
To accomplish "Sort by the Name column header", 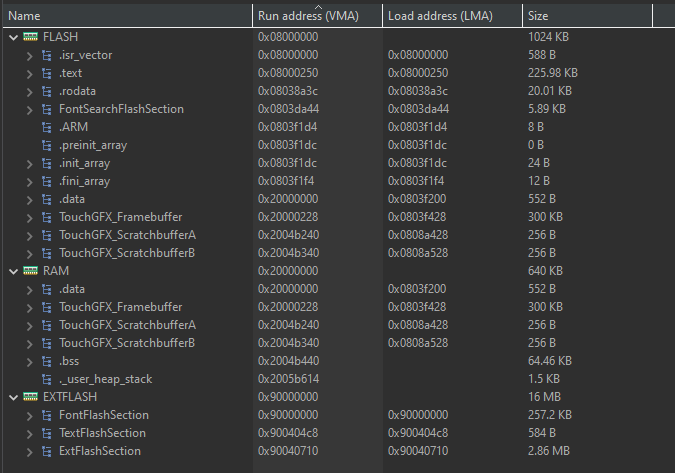I will point(127,16).
